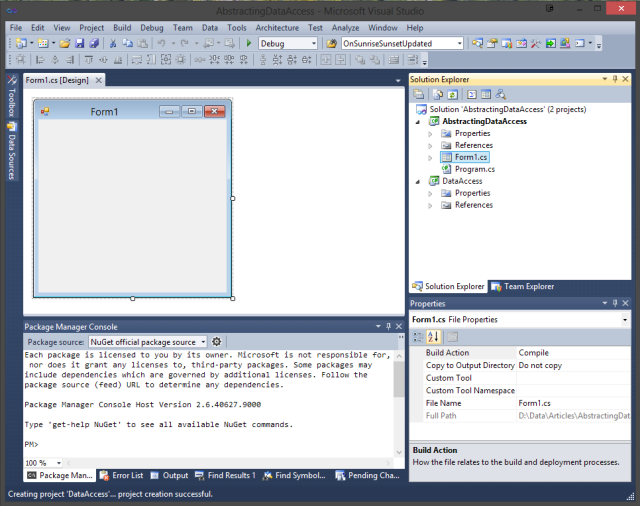This screenshot has height=506, width=640.
Task: Open the 100 % zoom dropdown
Action: (x=59, y=463)
